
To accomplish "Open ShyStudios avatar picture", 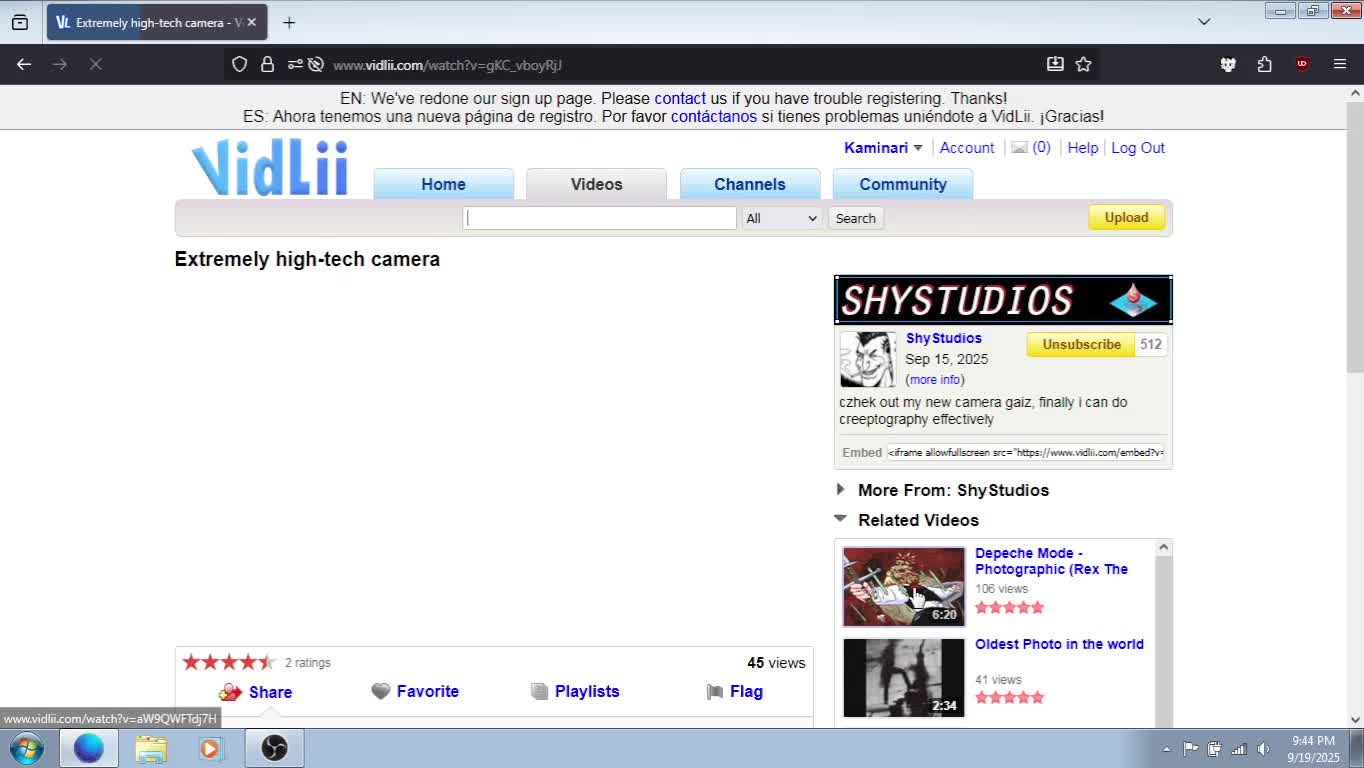I will (868, 359).
